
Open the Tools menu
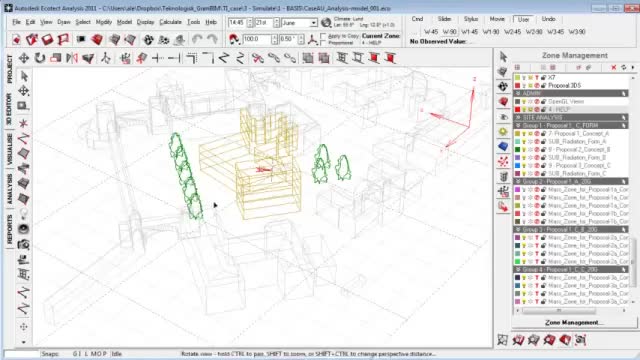193,22
